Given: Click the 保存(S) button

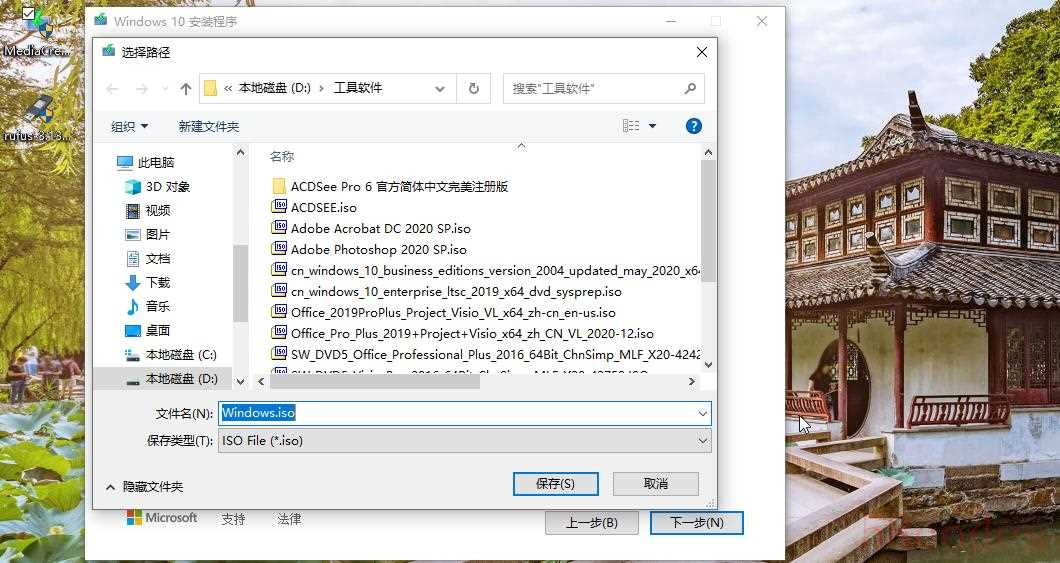Looking at the screenshot, I should click(555, 483).
